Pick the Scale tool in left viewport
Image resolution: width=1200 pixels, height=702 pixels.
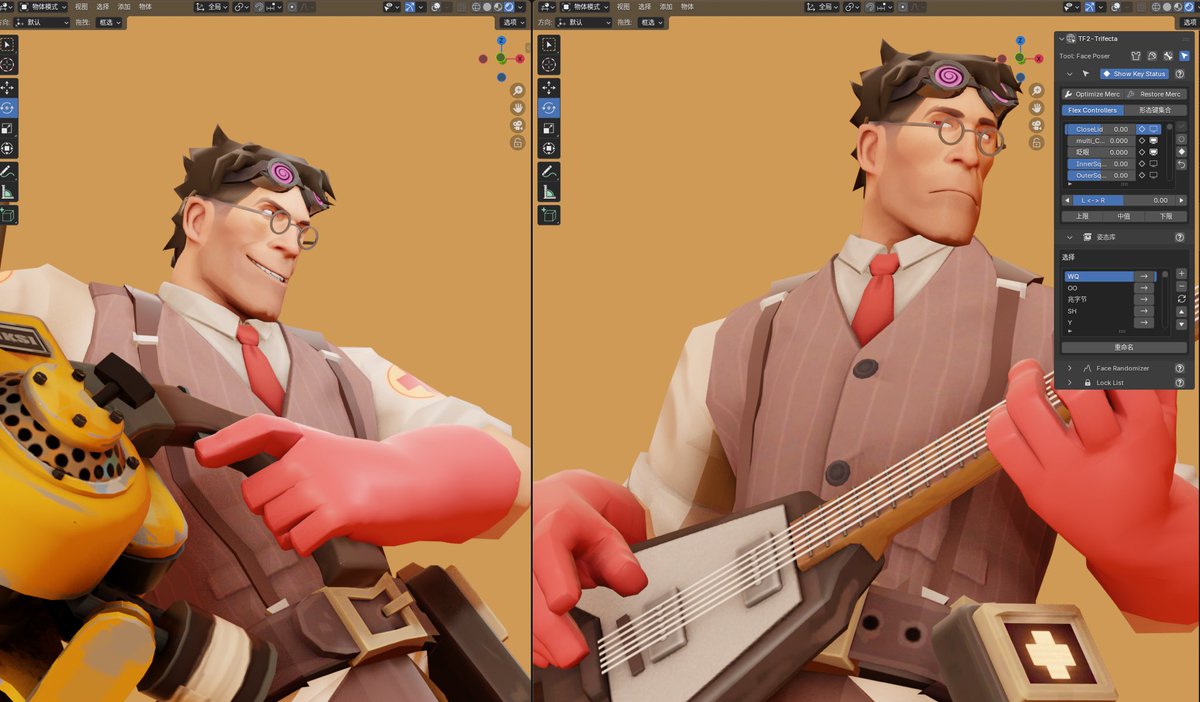click(7, 128)
